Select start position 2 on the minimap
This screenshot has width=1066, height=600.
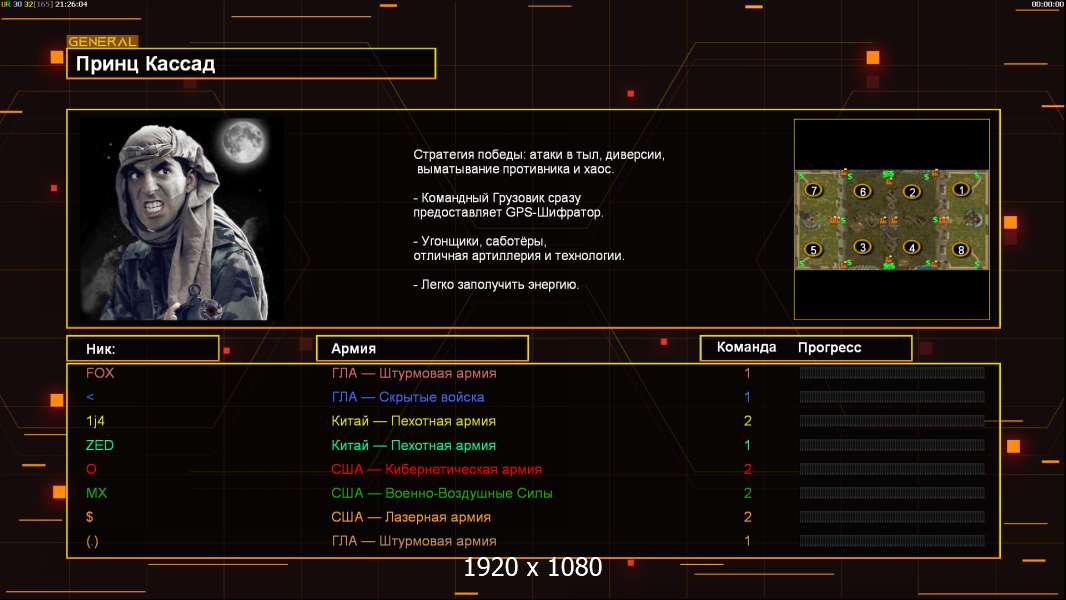(x=912, y=192)
